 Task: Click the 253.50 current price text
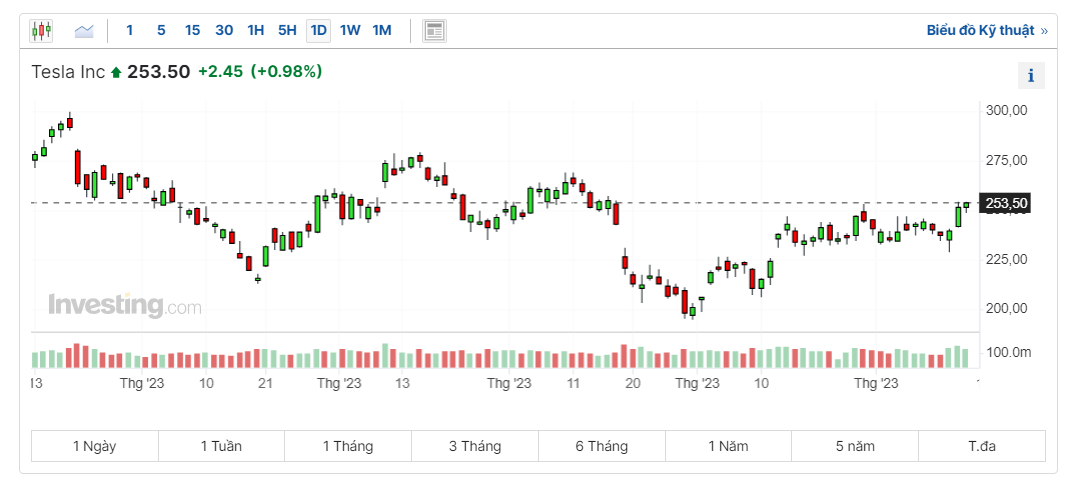158,72
